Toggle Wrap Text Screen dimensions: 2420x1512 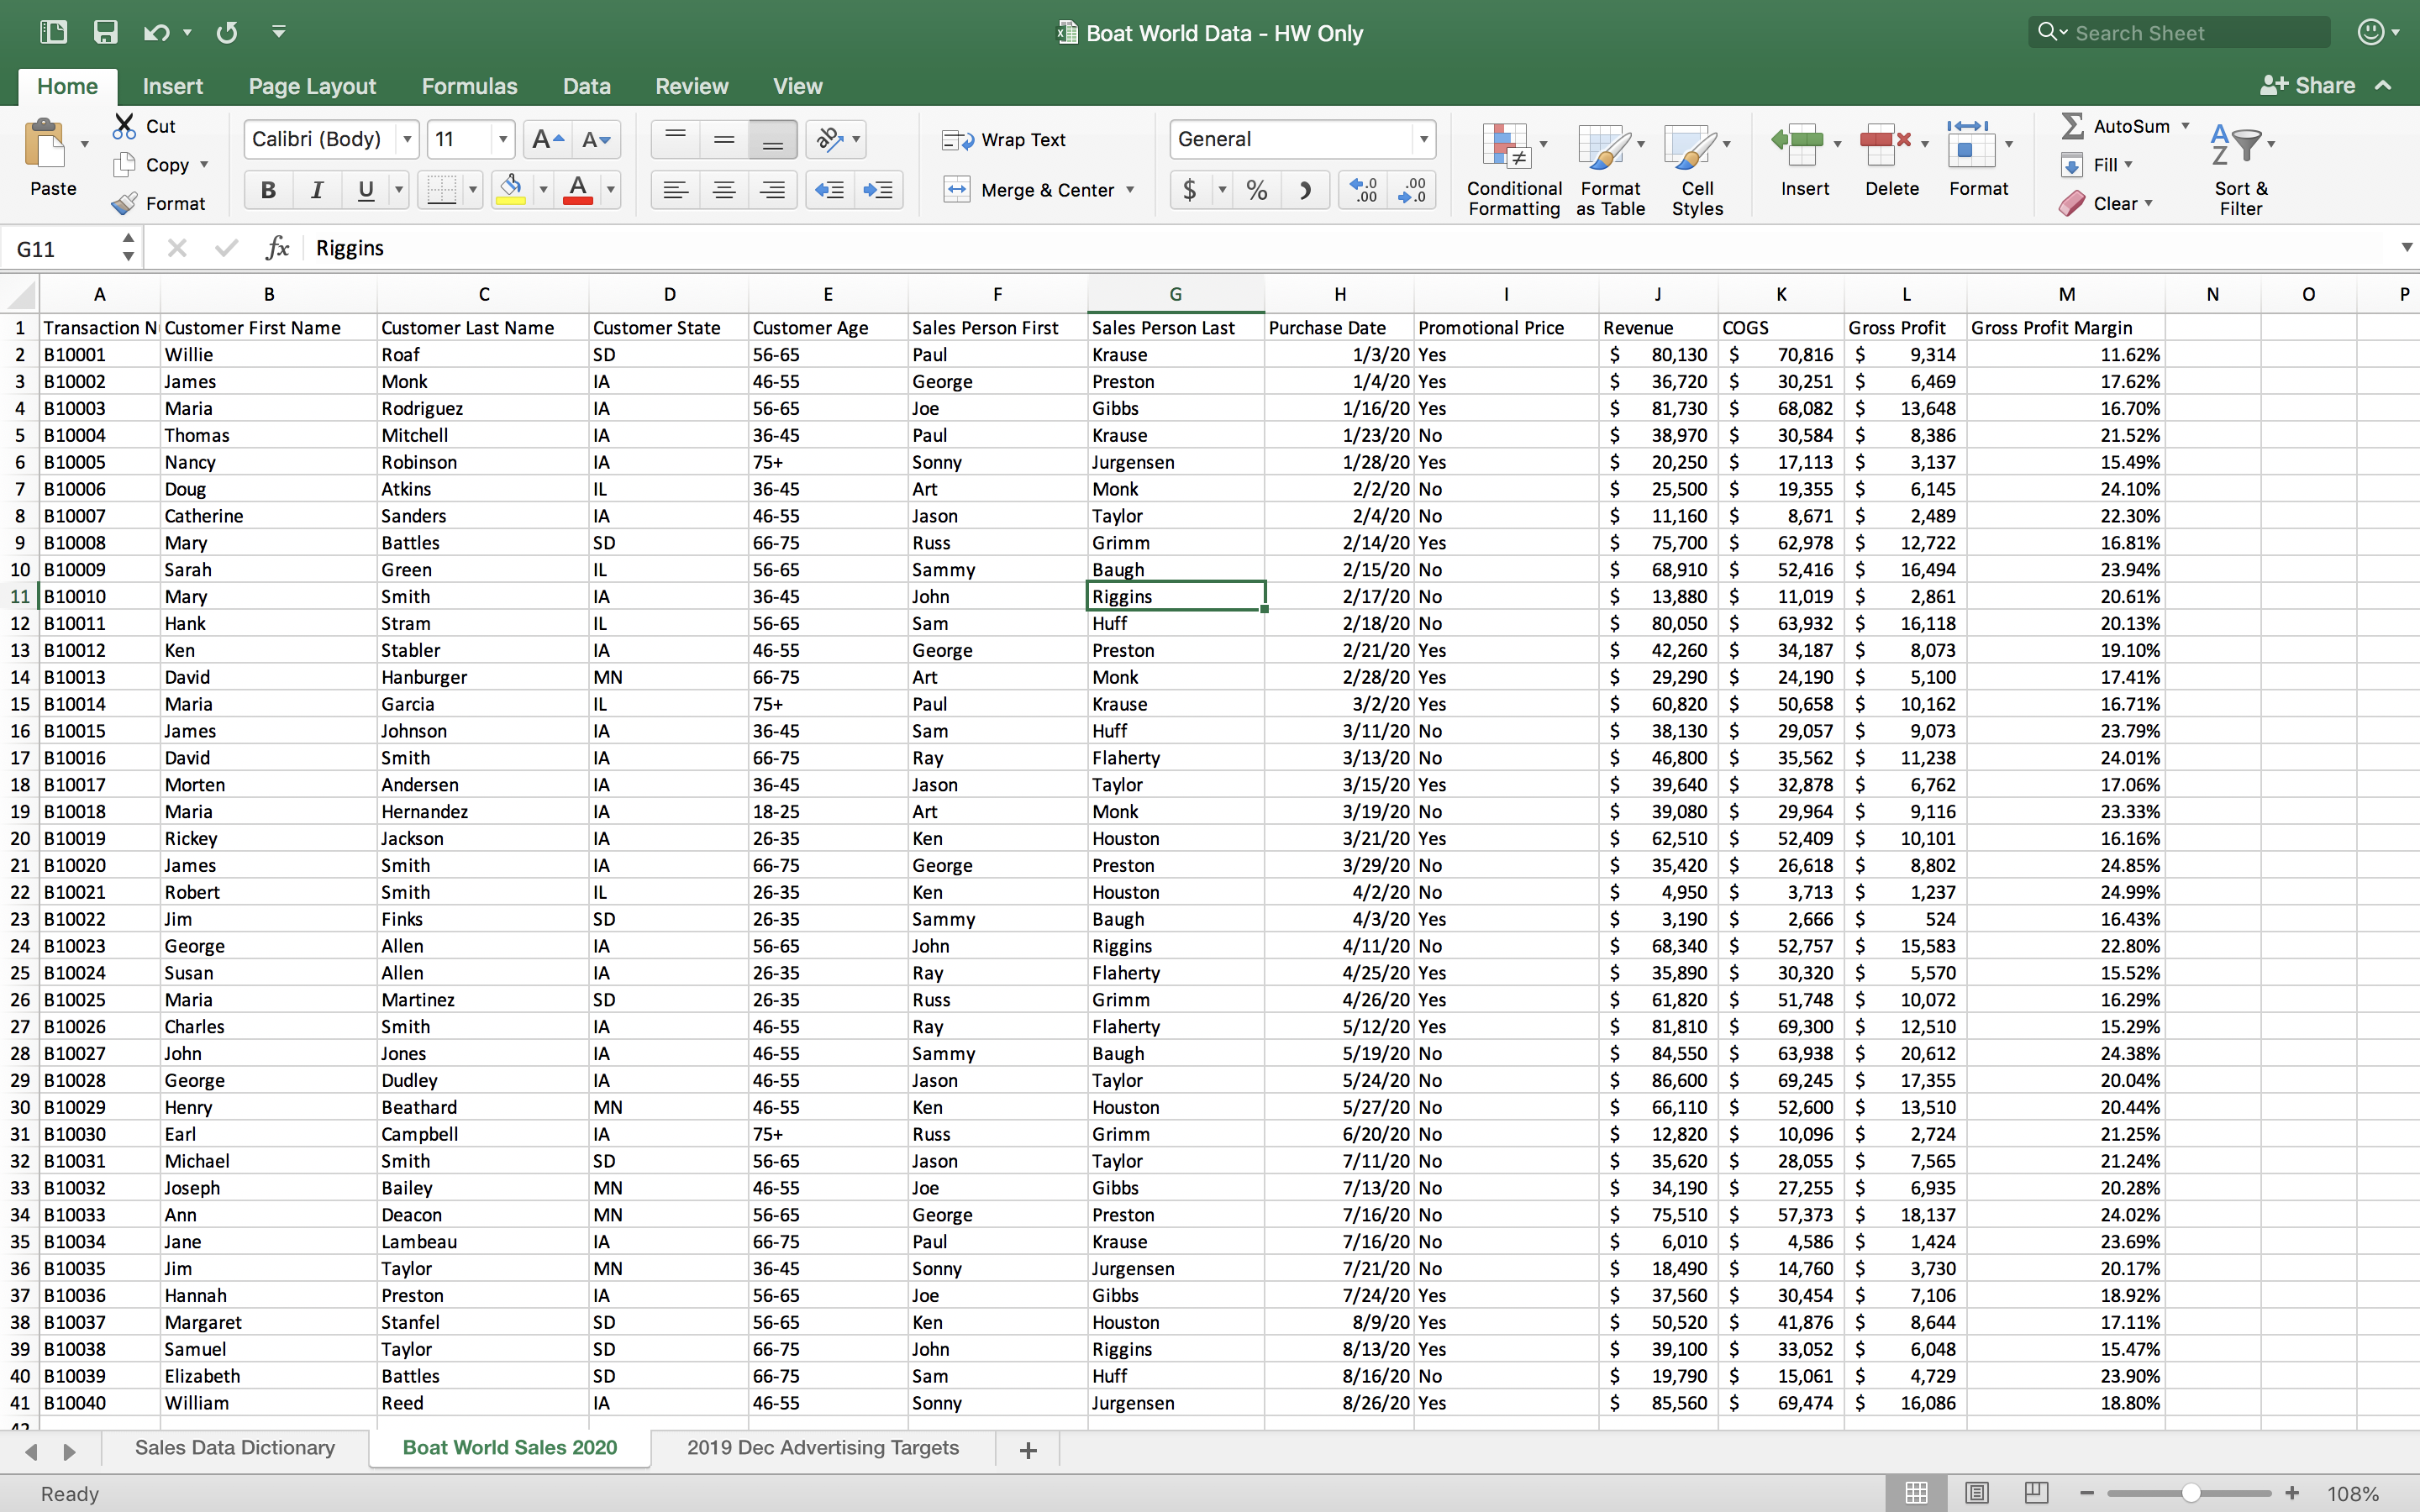click(1004, 140)
